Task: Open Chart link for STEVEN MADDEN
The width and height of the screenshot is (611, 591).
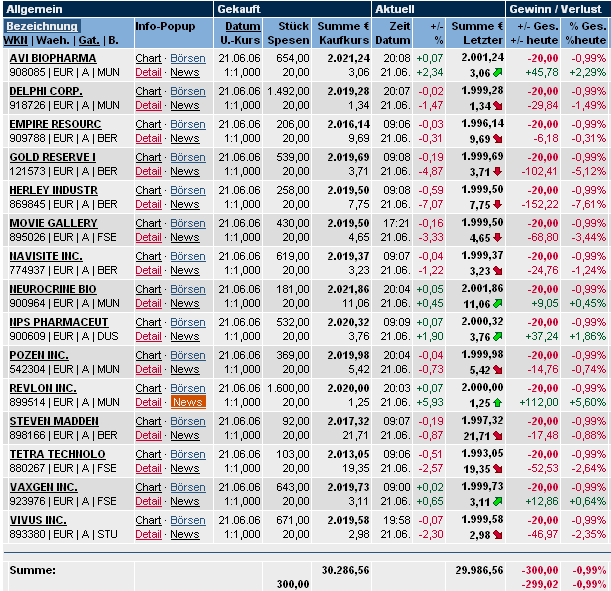Action: click(148, 422)
